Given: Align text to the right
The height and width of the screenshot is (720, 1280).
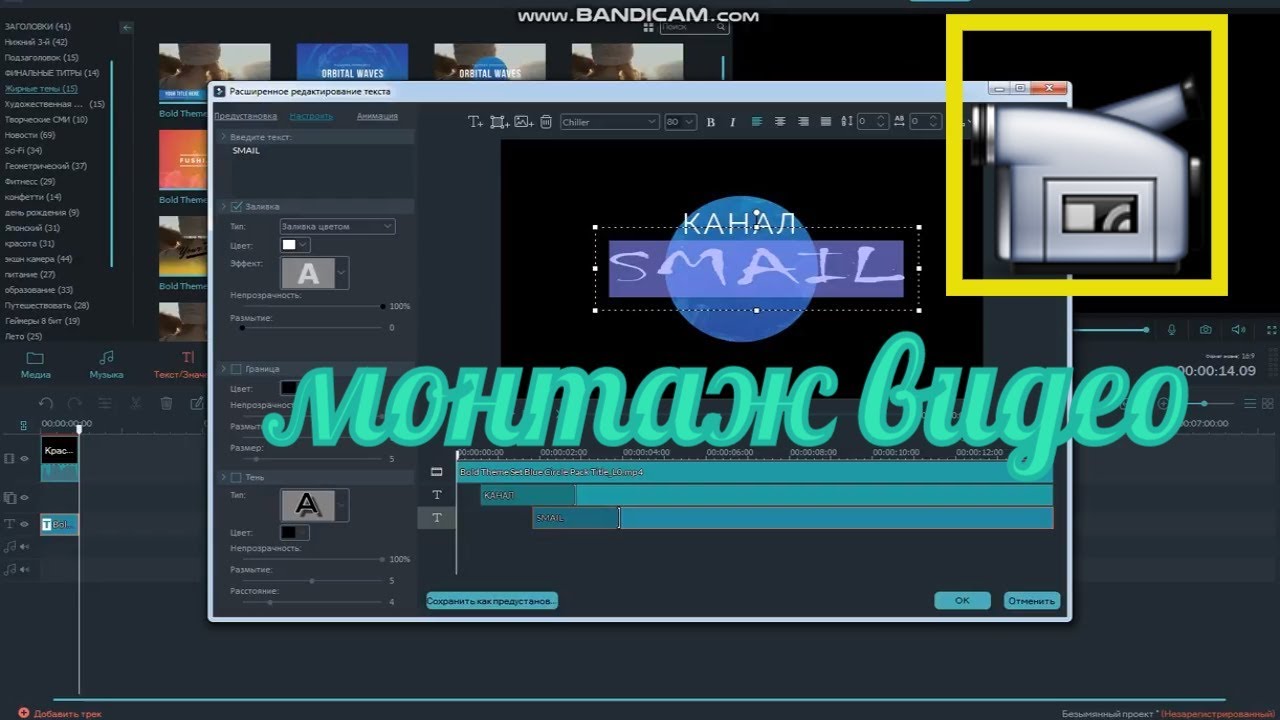Looking at the screenshot, I should tap(802, 122).
